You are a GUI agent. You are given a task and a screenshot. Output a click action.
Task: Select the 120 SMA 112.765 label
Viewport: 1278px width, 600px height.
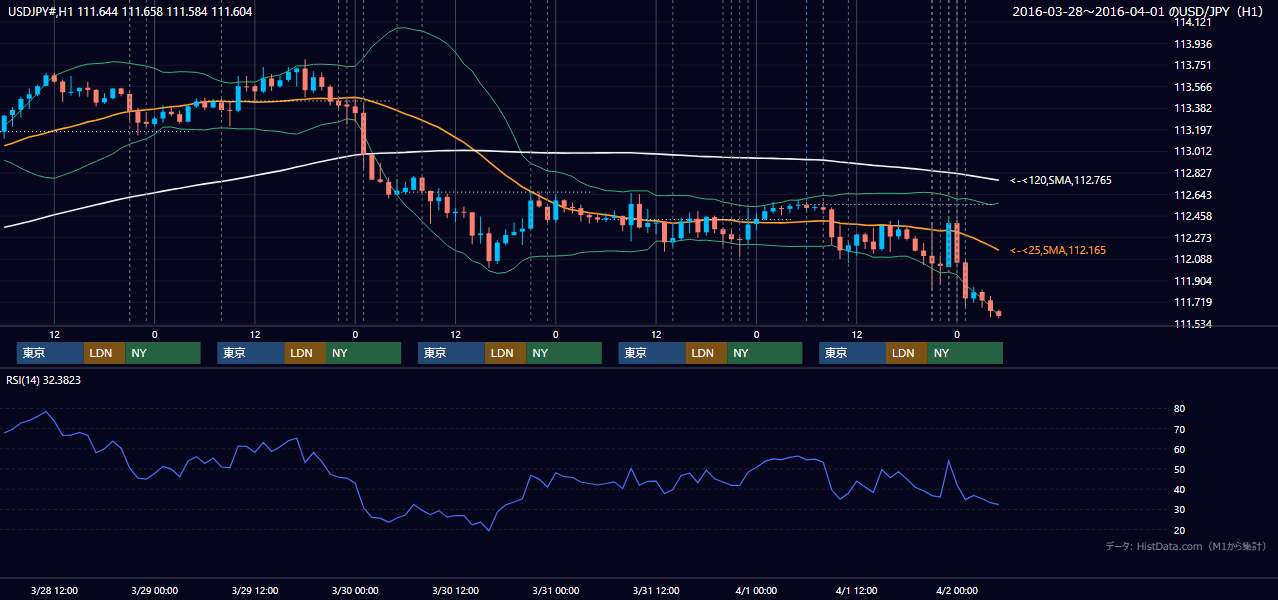click(1061, 180)
